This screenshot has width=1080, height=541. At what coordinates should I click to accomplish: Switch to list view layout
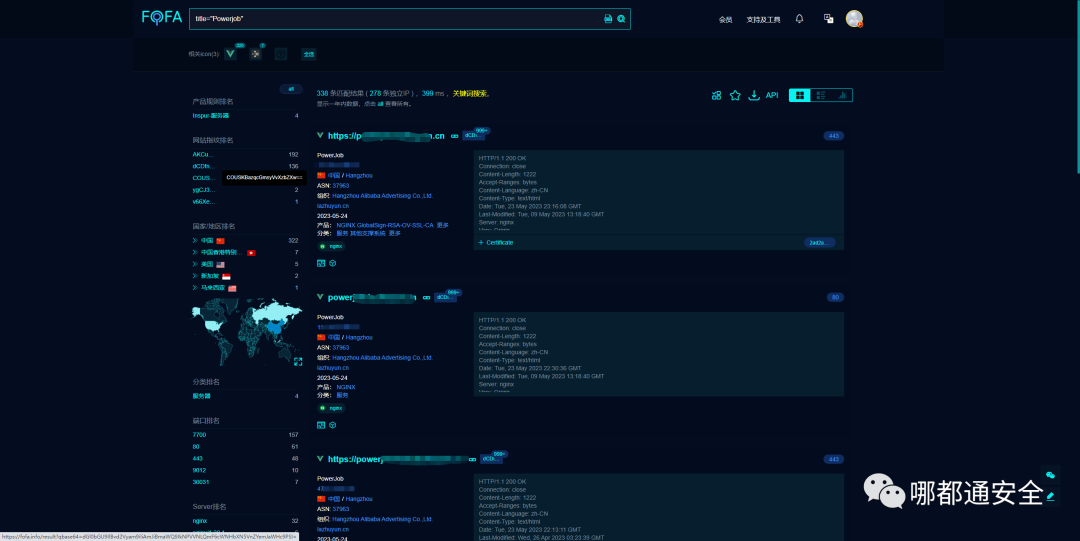[x=821, y=95]
